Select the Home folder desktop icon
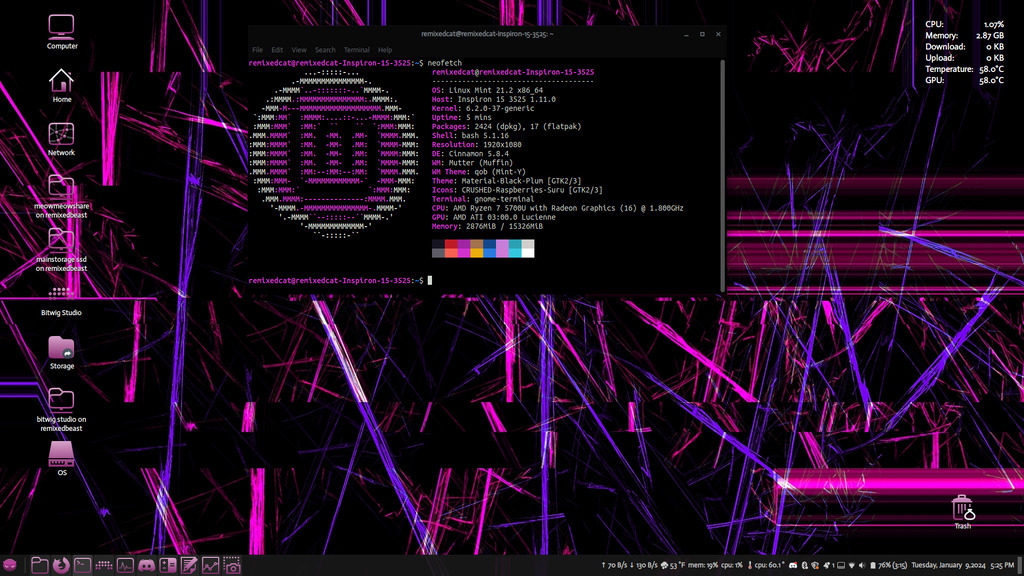Image resolution: width=1024 pixels, height=576 pixels. [62, 85]
